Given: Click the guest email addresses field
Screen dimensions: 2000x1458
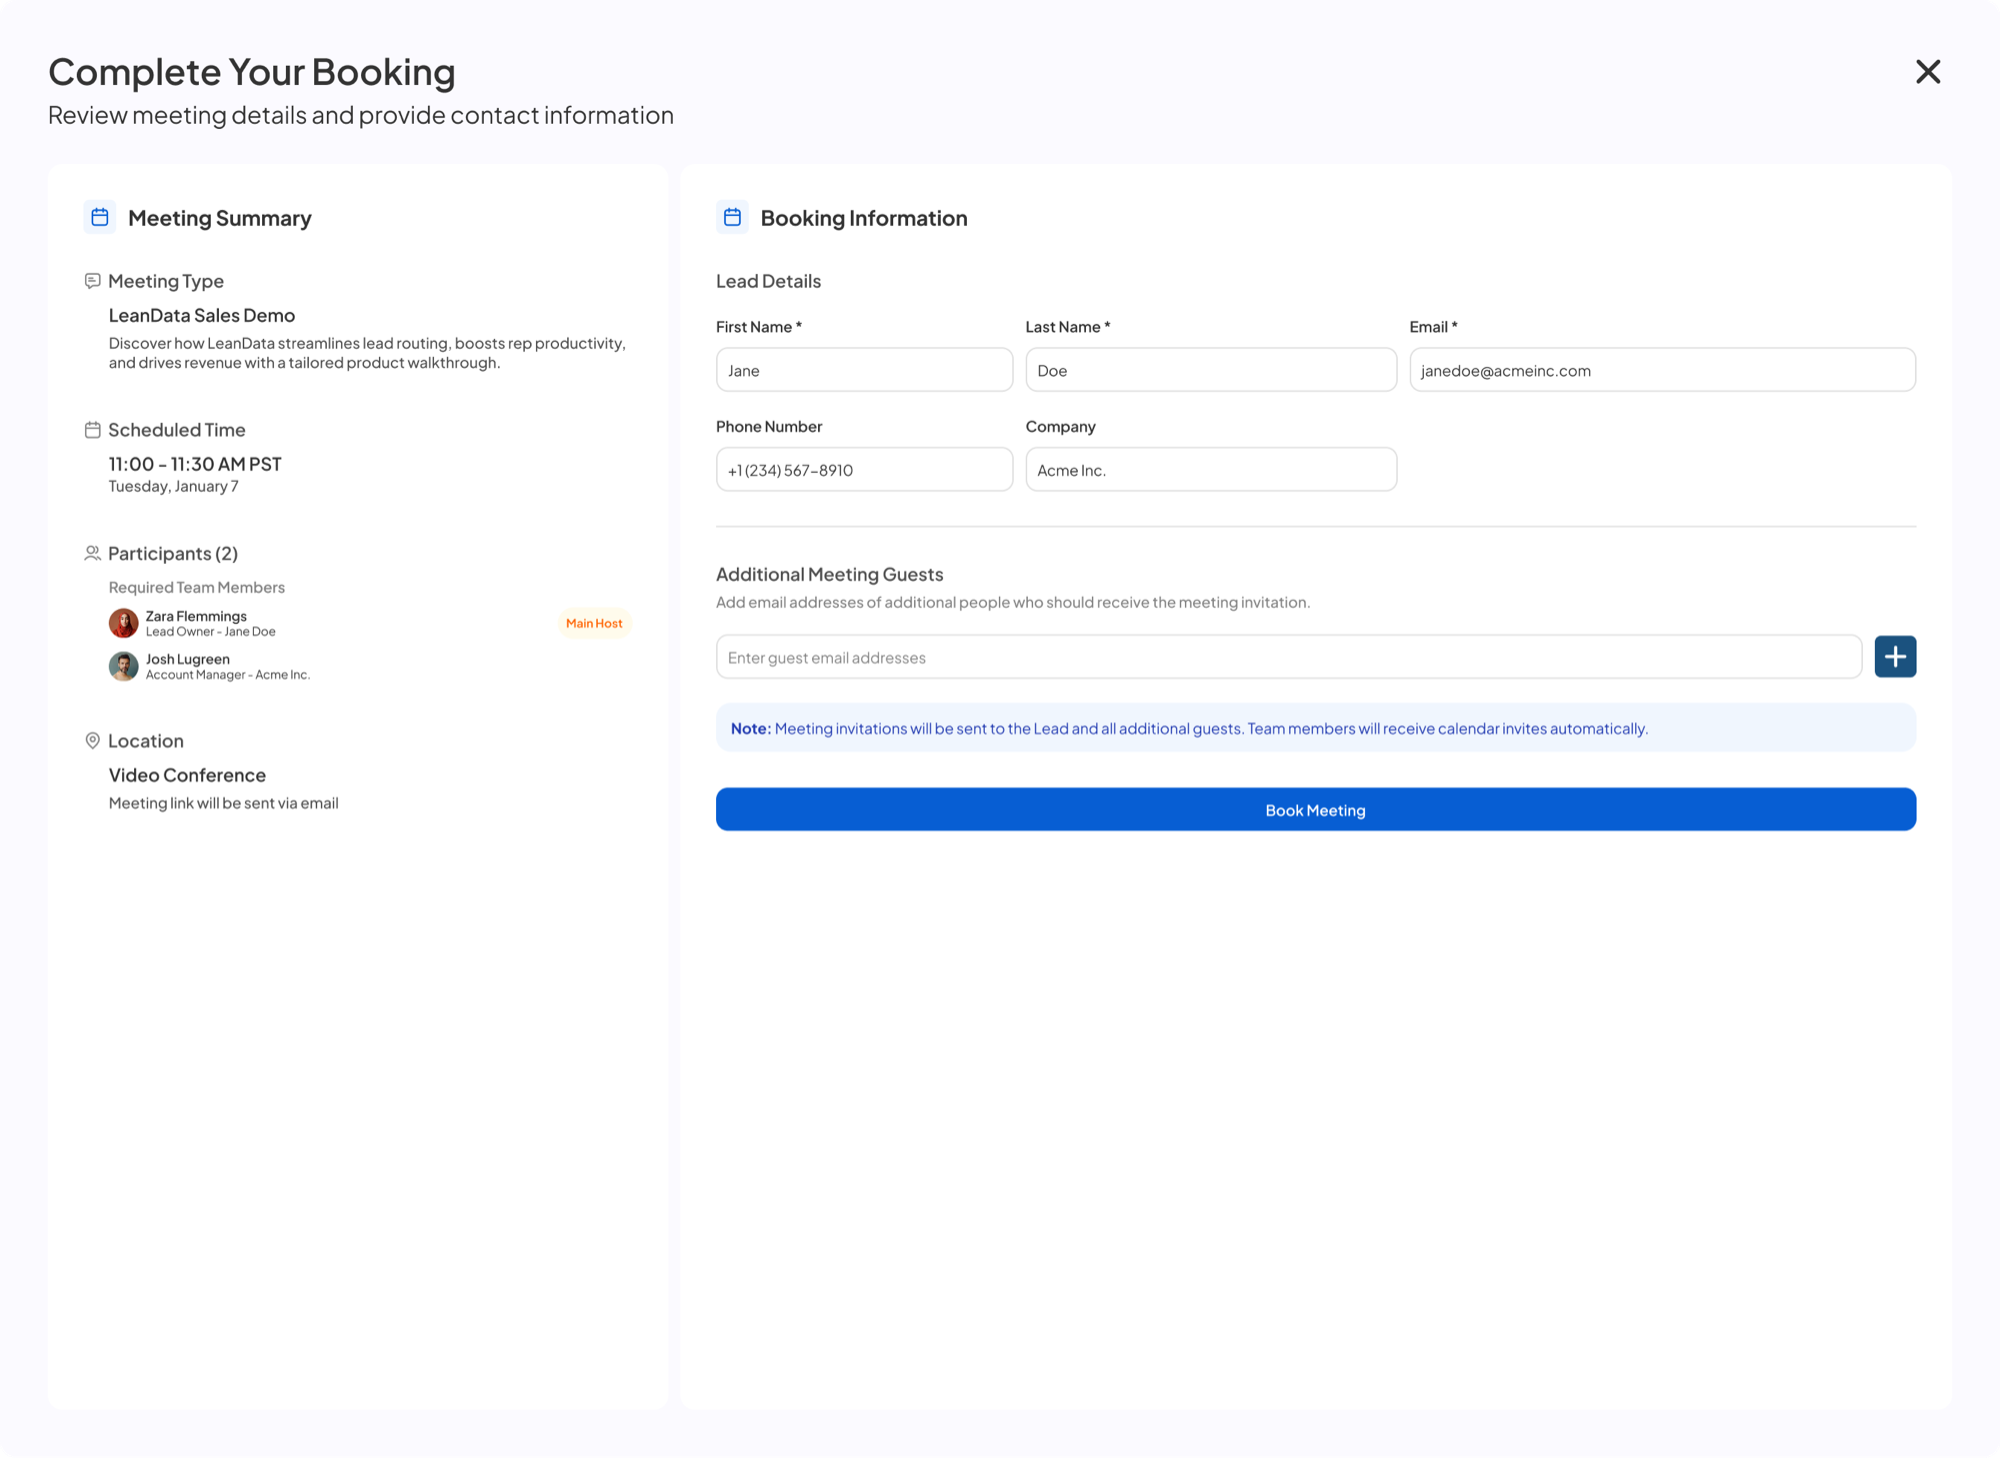Looking at the screenshot, I should point(1288,657).
